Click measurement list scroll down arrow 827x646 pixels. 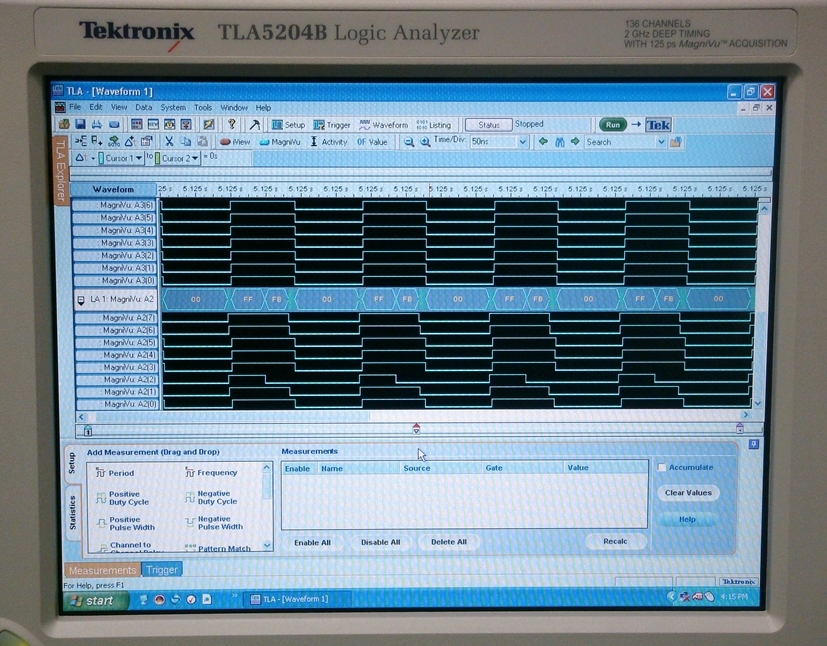pyautogui.click(x=267, y=545)
